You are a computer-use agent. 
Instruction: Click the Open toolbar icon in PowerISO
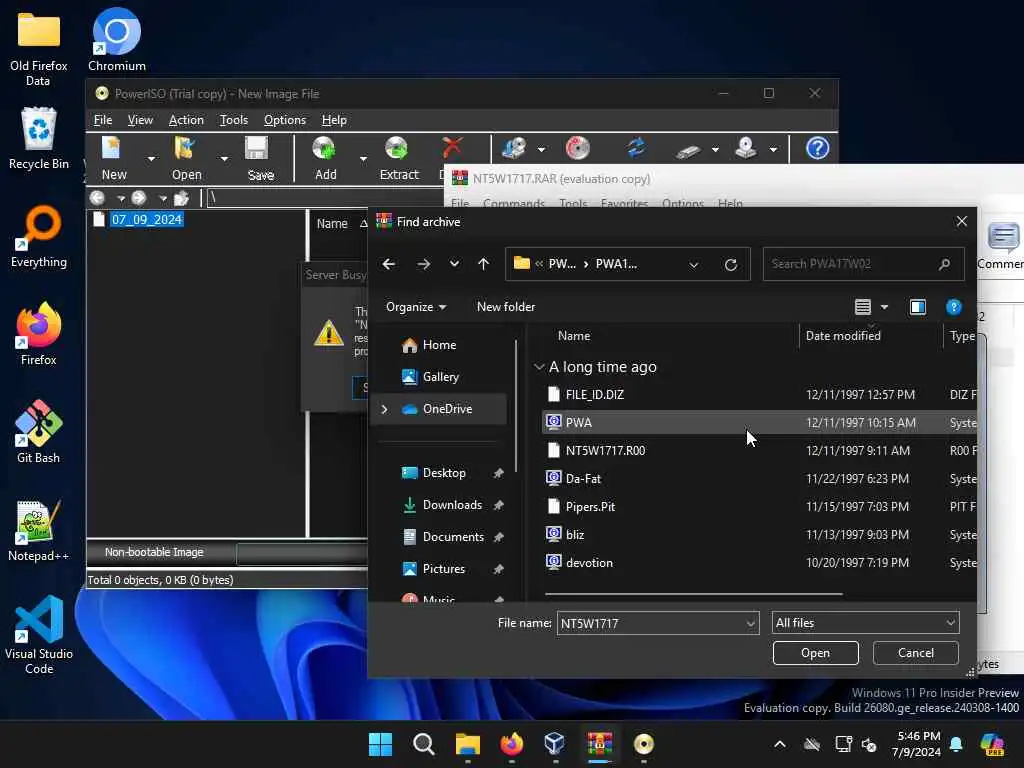185,149
